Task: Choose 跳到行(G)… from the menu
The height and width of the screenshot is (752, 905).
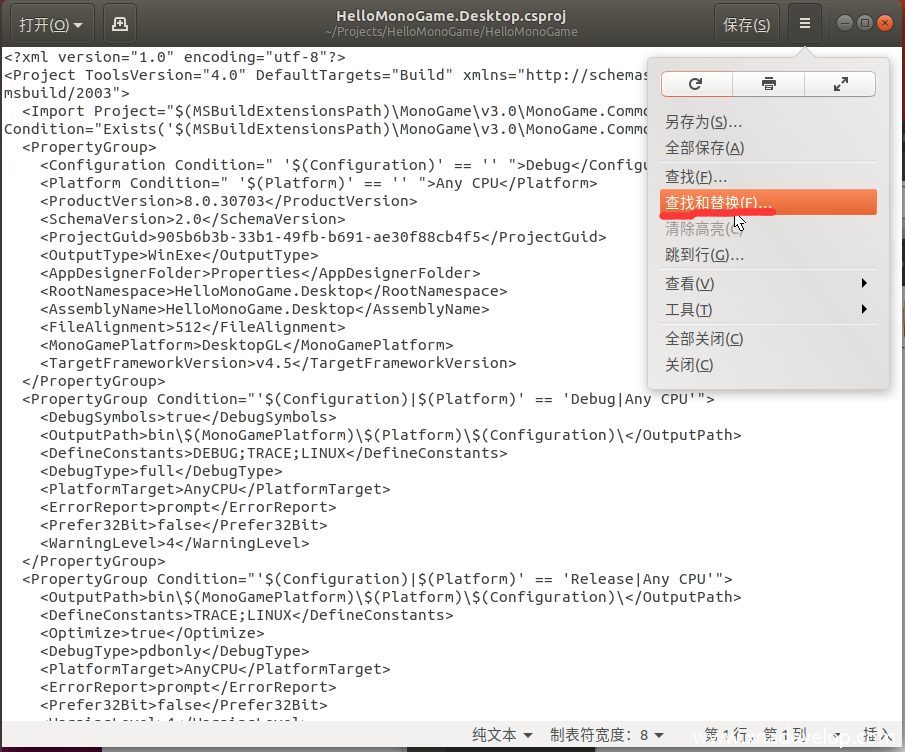Action: point(704,255)
